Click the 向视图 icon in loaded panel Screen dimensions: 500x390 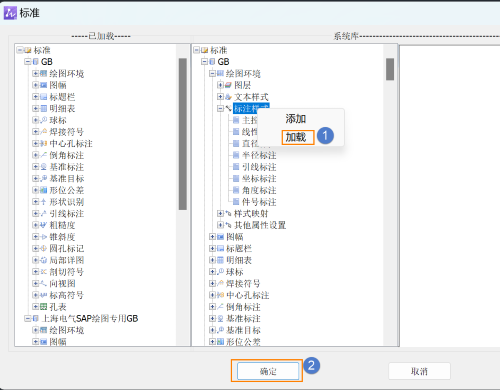pyautogui.click(x=44, y=283)
